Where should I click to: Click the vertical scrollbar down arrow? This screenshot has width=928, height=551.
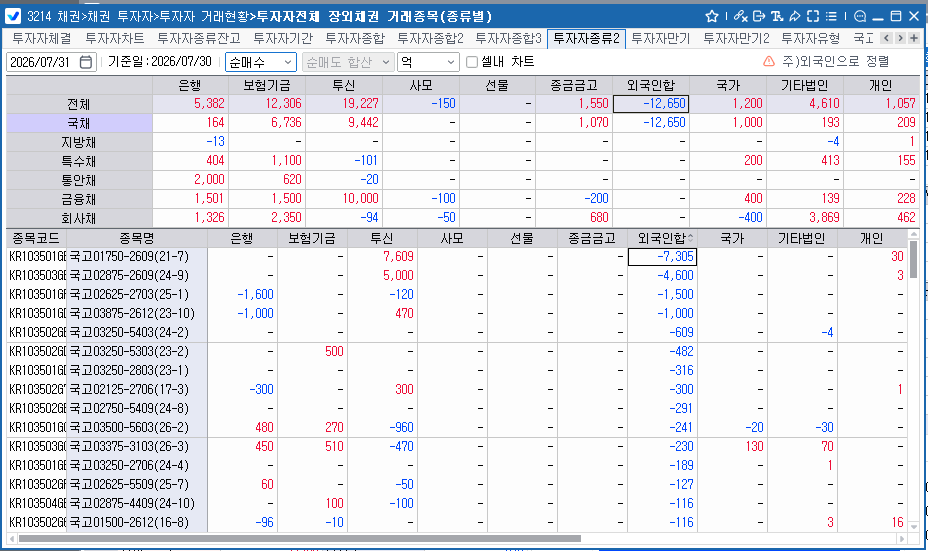pyautogui.click(x=914, y=526)
